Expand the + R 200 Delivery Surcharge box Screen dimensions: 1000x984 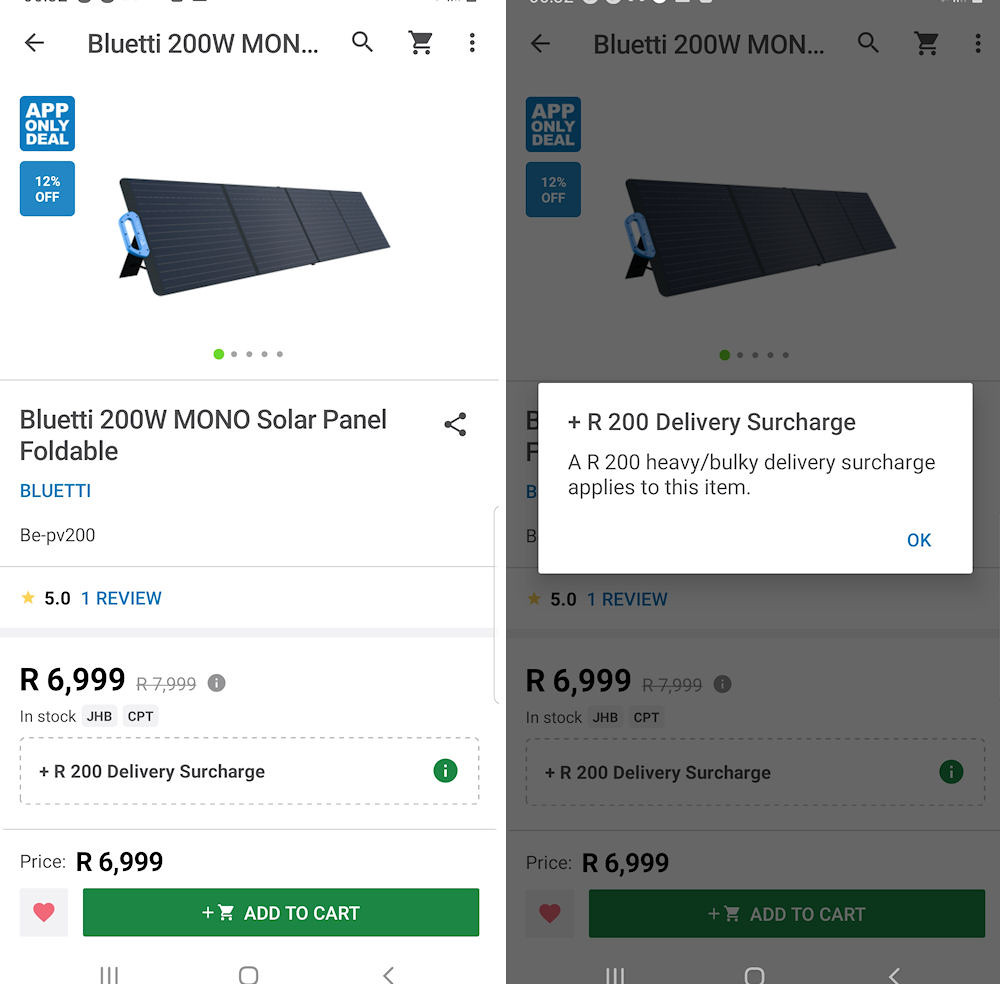coord(249,771)
